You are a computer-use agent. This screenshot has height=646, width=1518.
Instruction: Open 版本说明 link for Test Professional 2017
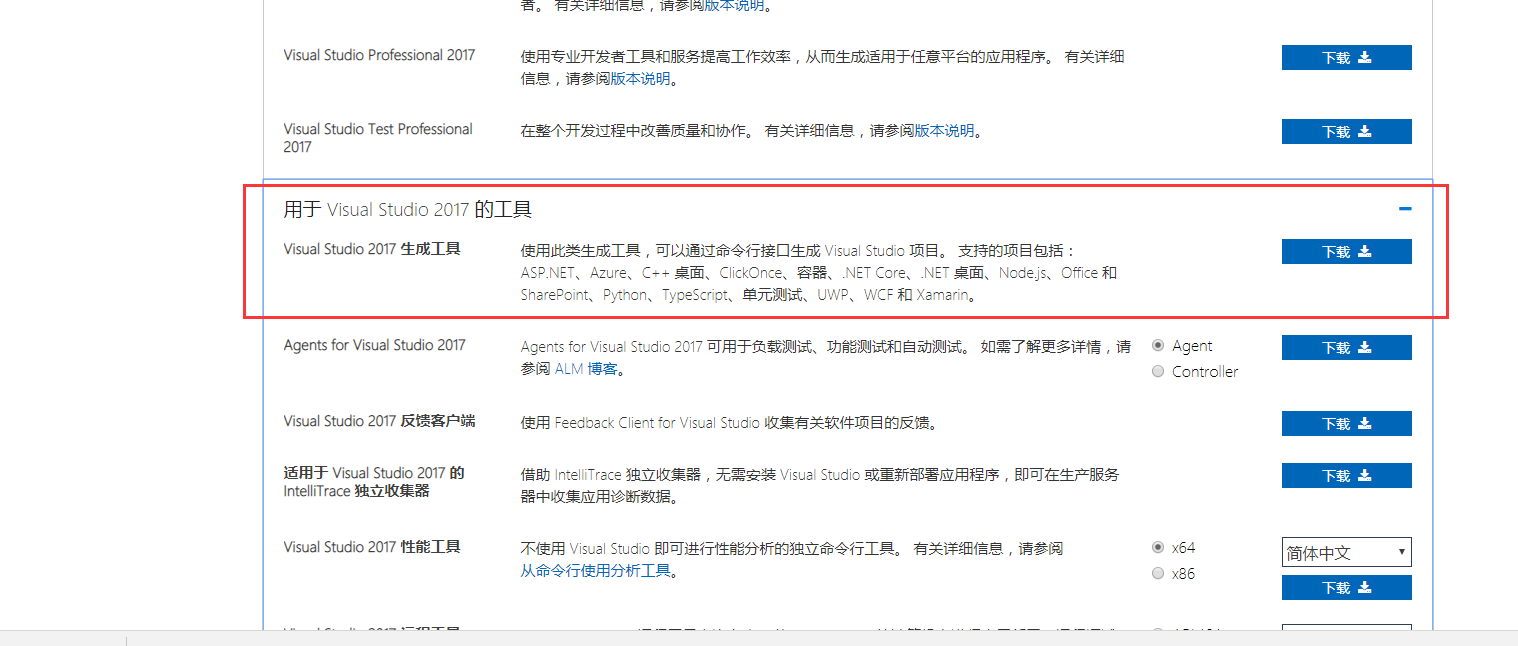pos(944,131)
